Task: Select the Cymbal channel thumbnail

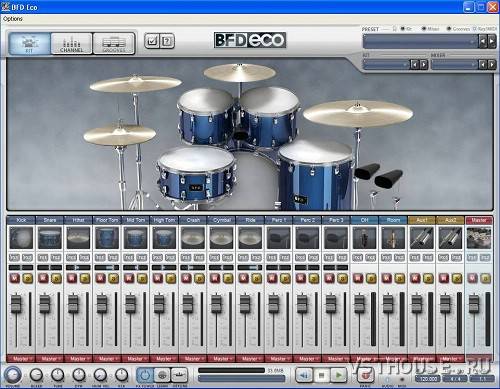Action: tap(221, 238)
